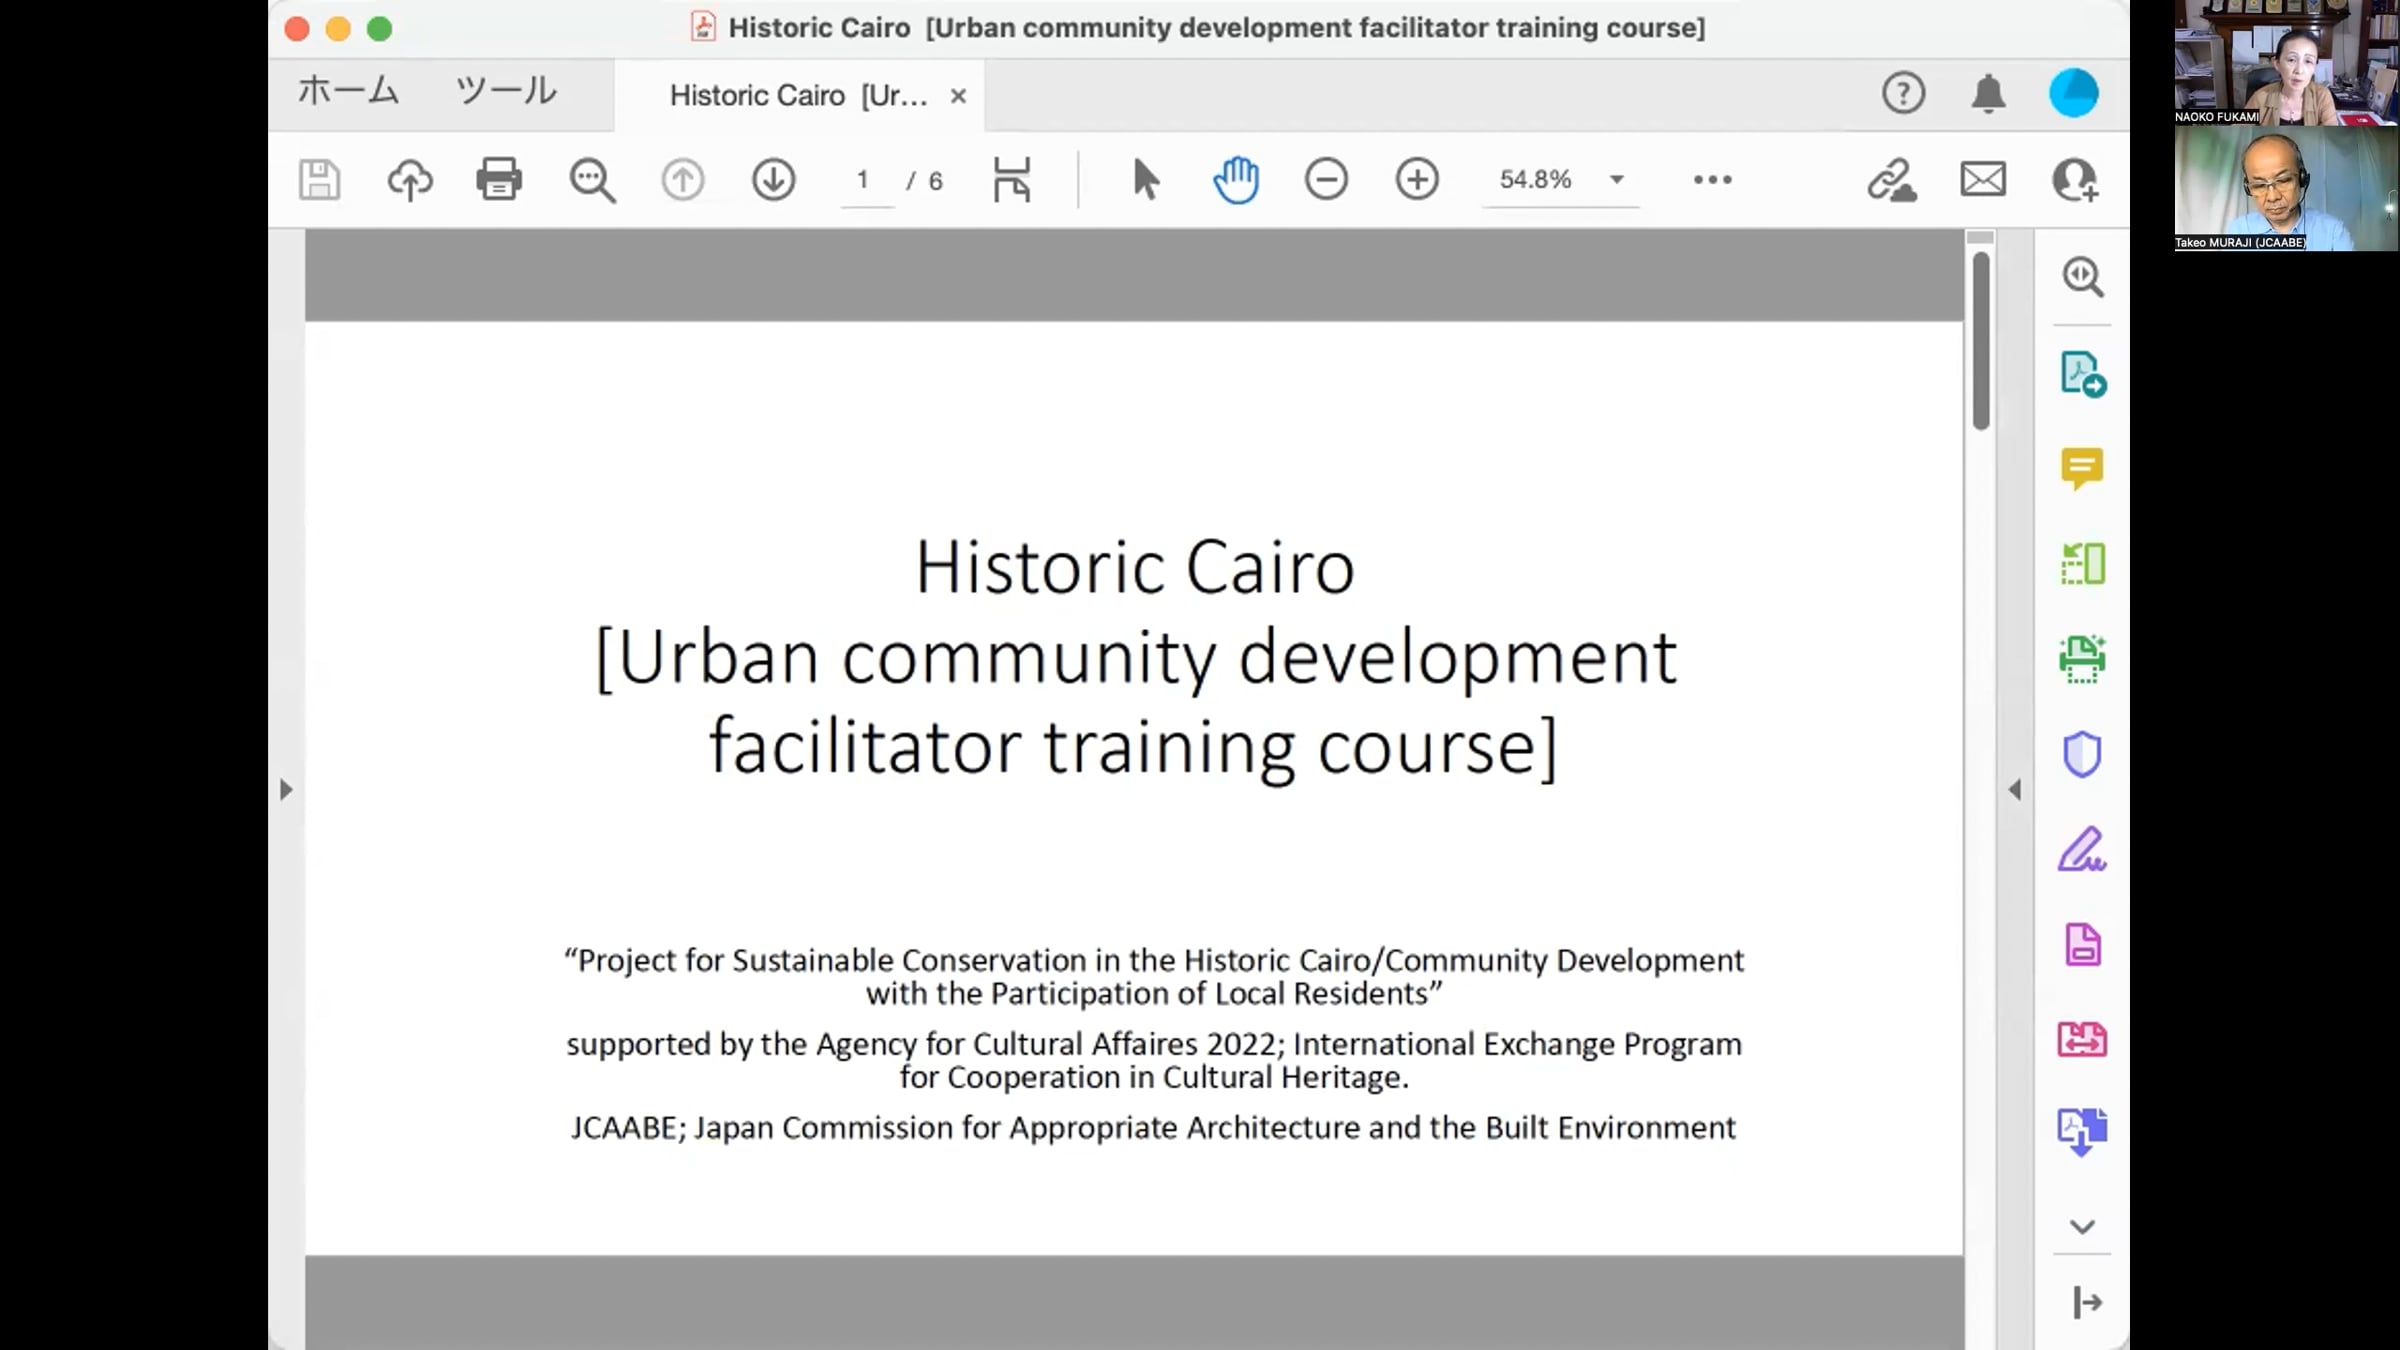
Task: Zoom out with minus button
Action: point(1326,180)
